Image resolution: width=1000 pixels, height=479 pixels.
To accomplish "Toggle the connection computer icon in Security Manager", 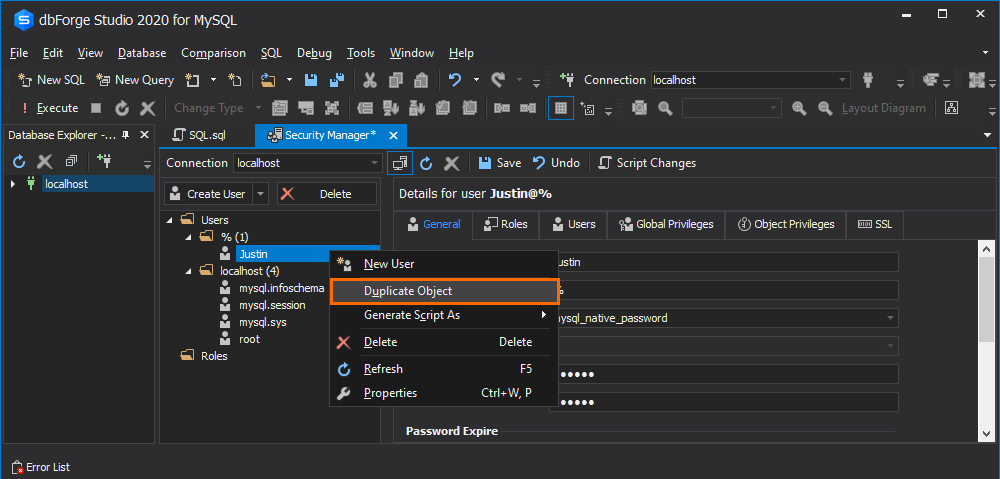I will click(x=400, y=163).
